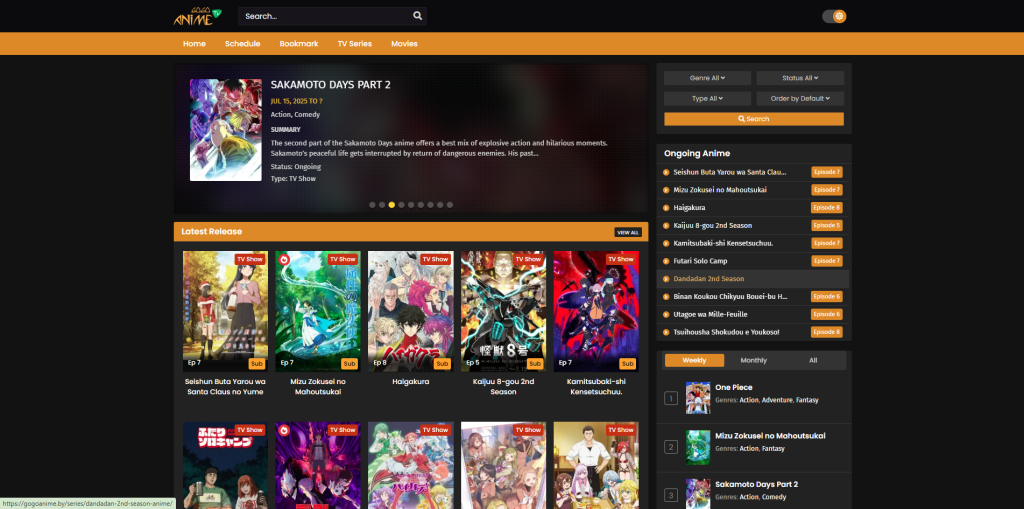Click the Haigakura title under its poster
The height and width of the screenshot is (509, 1024).
tap(411, 382)
